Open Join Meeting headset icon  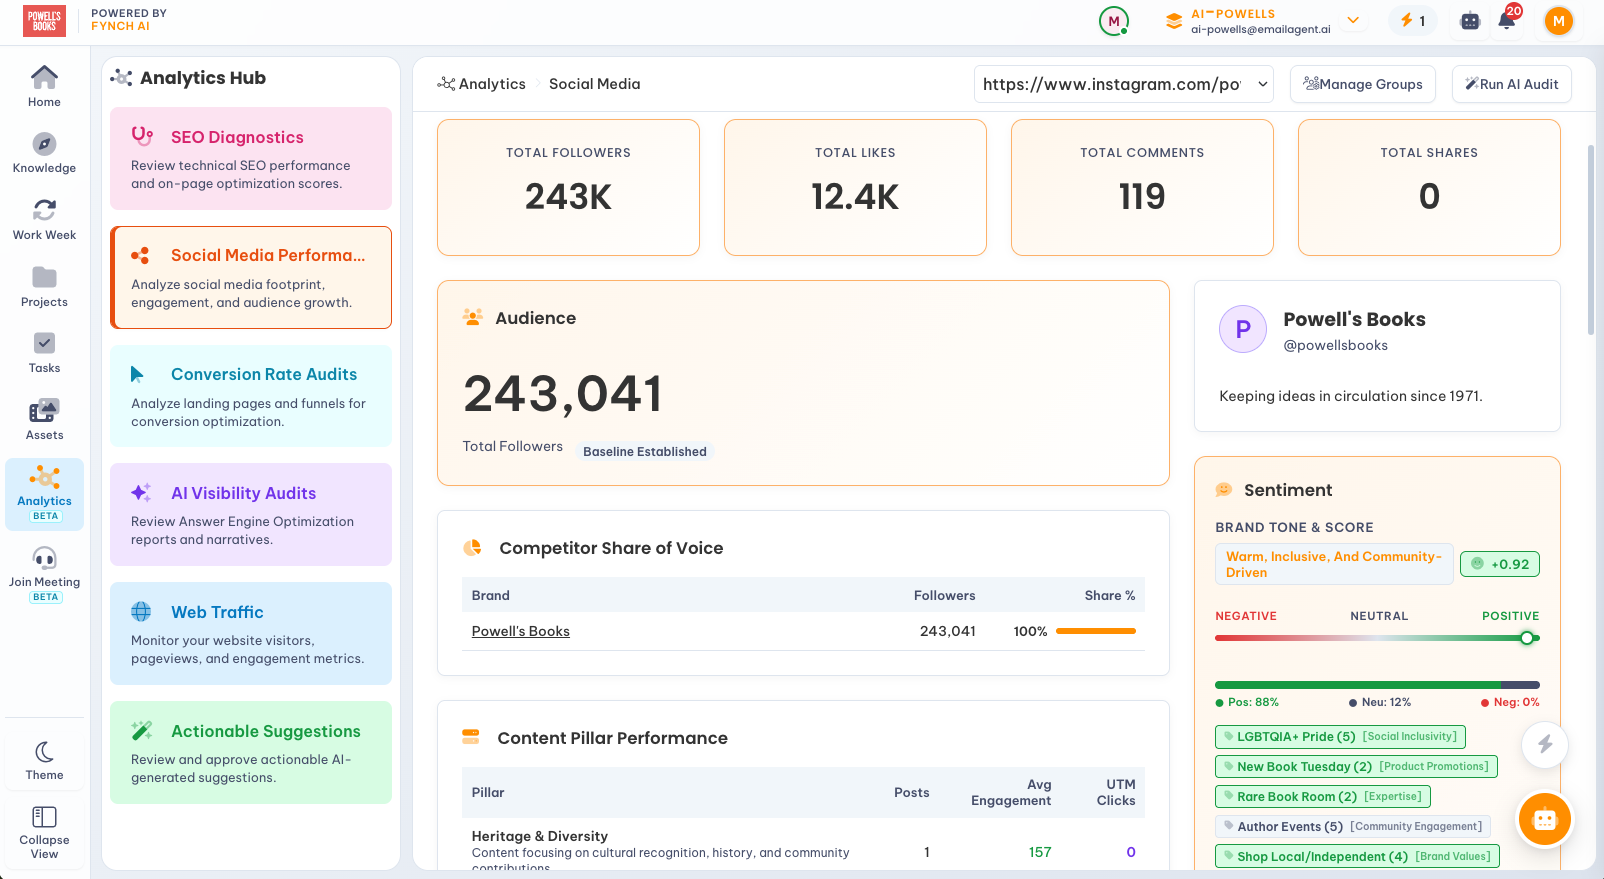click(44, 573)
